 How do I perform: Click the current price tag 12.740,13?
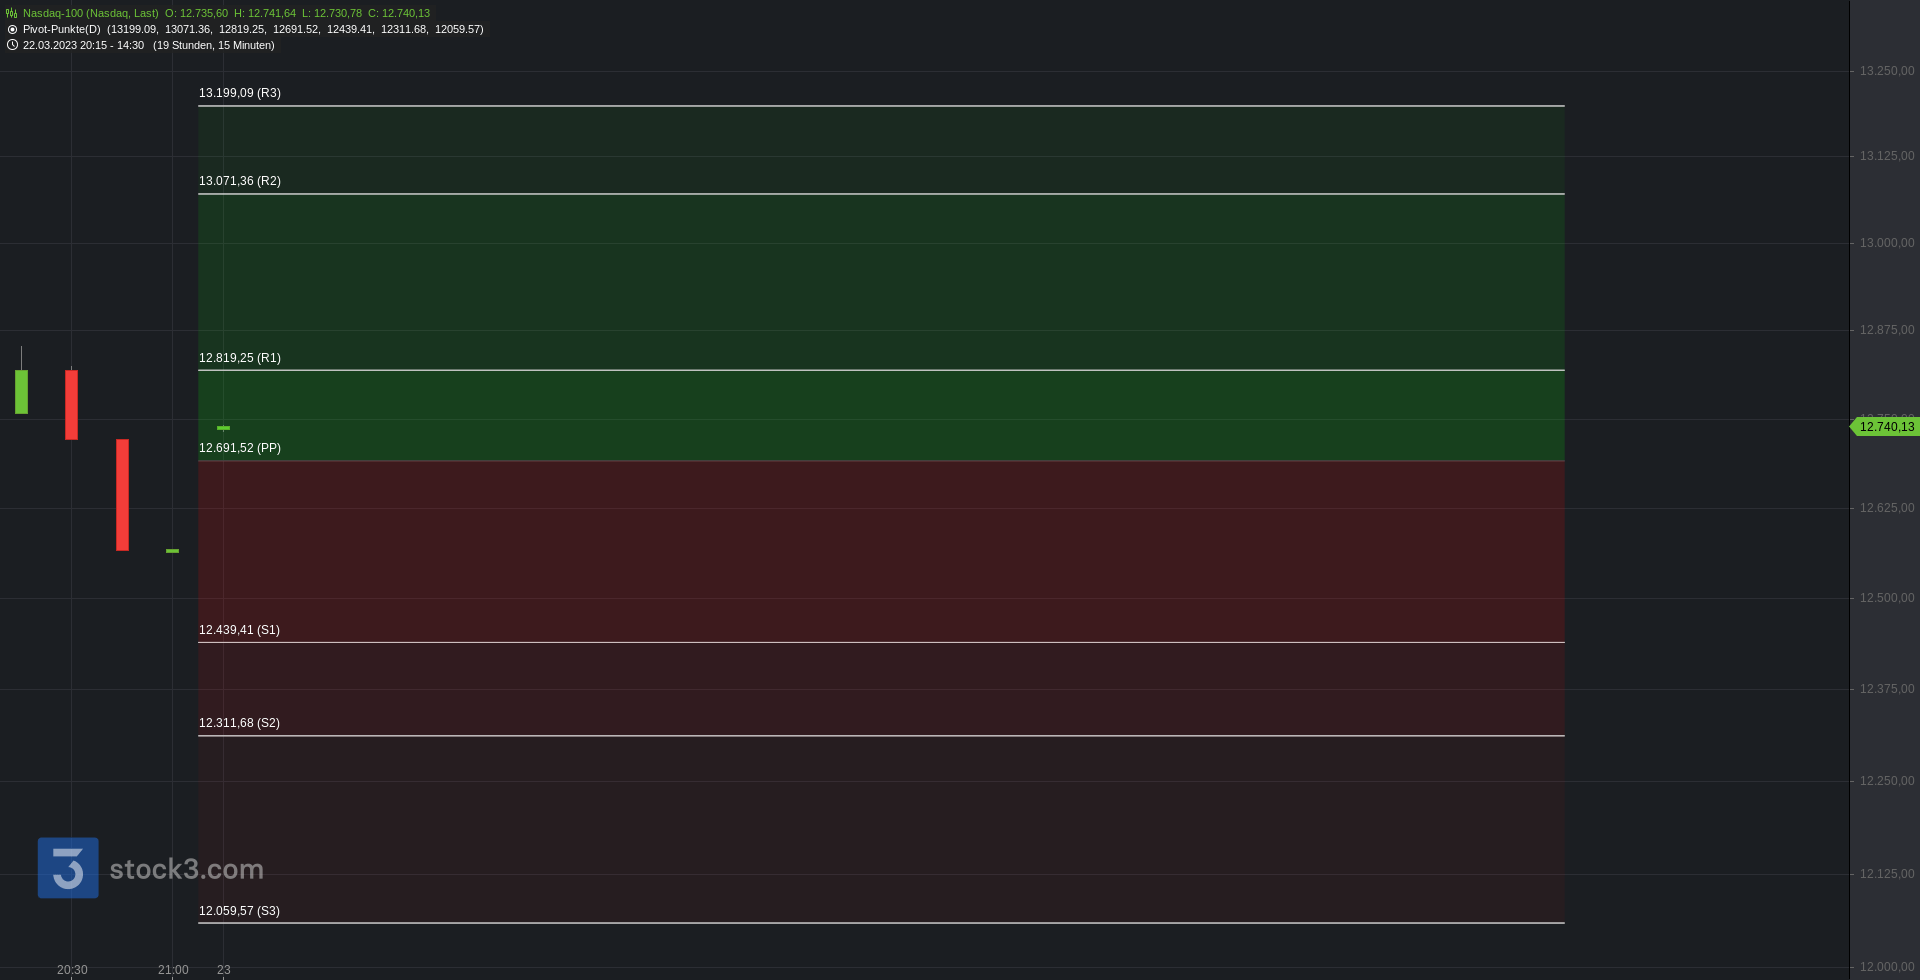click(x=1886, y=427)
